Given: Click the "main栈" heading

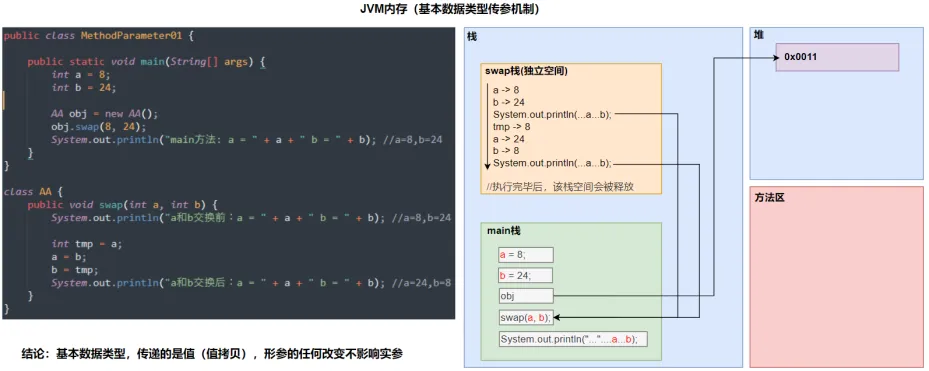Looking at the screenshot, I should coord(504,230).
